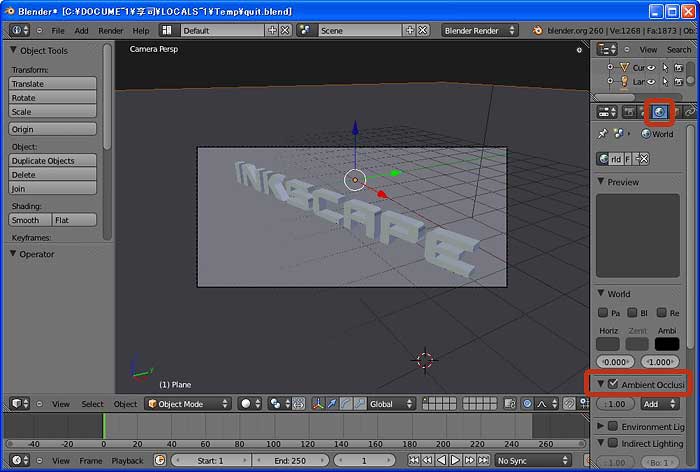The image size is (700, 472).
Task: Select the scale manipulator icon
Action: (359, 404)
